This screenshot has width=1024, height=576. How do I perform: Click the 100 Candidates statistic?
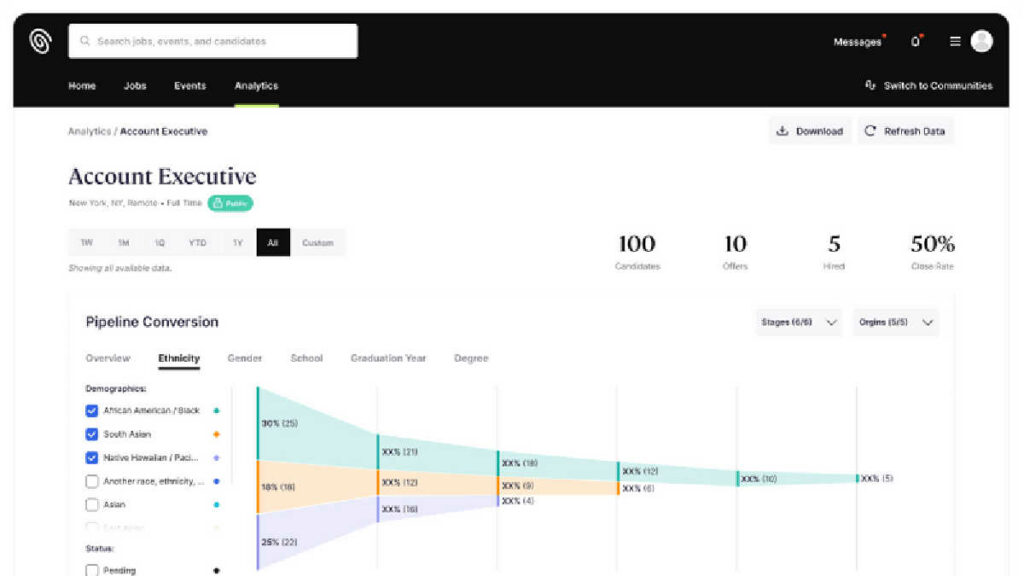(637, 251)
